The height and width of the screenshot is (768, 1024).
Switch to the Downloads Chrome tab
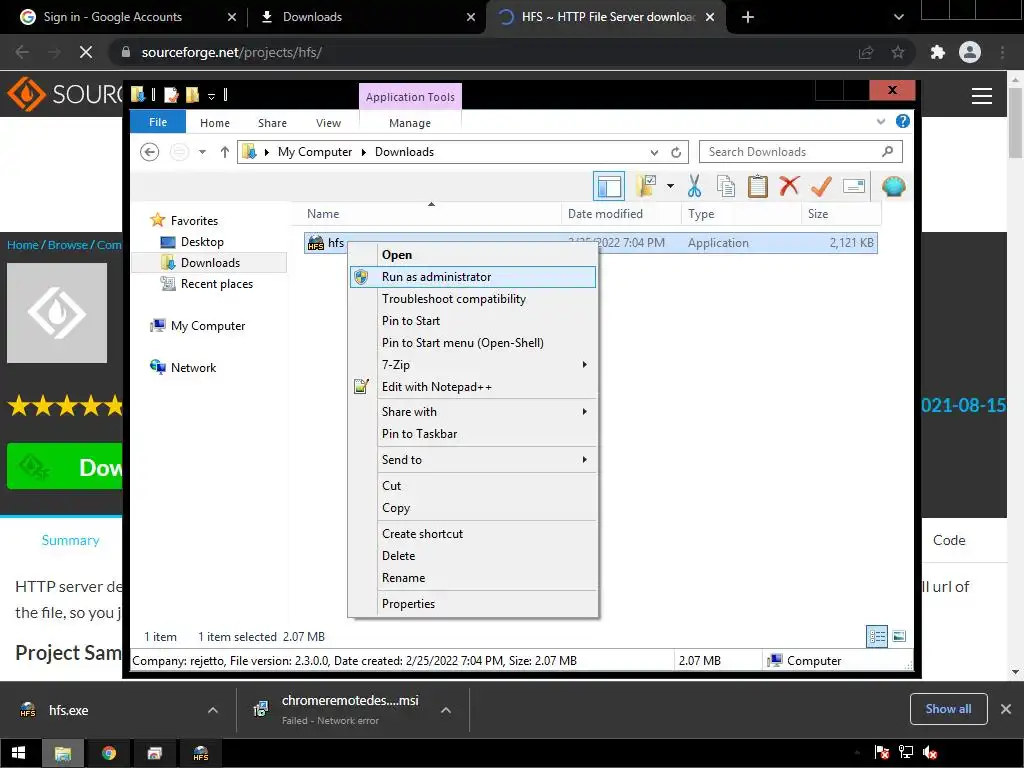pyautogui.click(x=366, y=17)
